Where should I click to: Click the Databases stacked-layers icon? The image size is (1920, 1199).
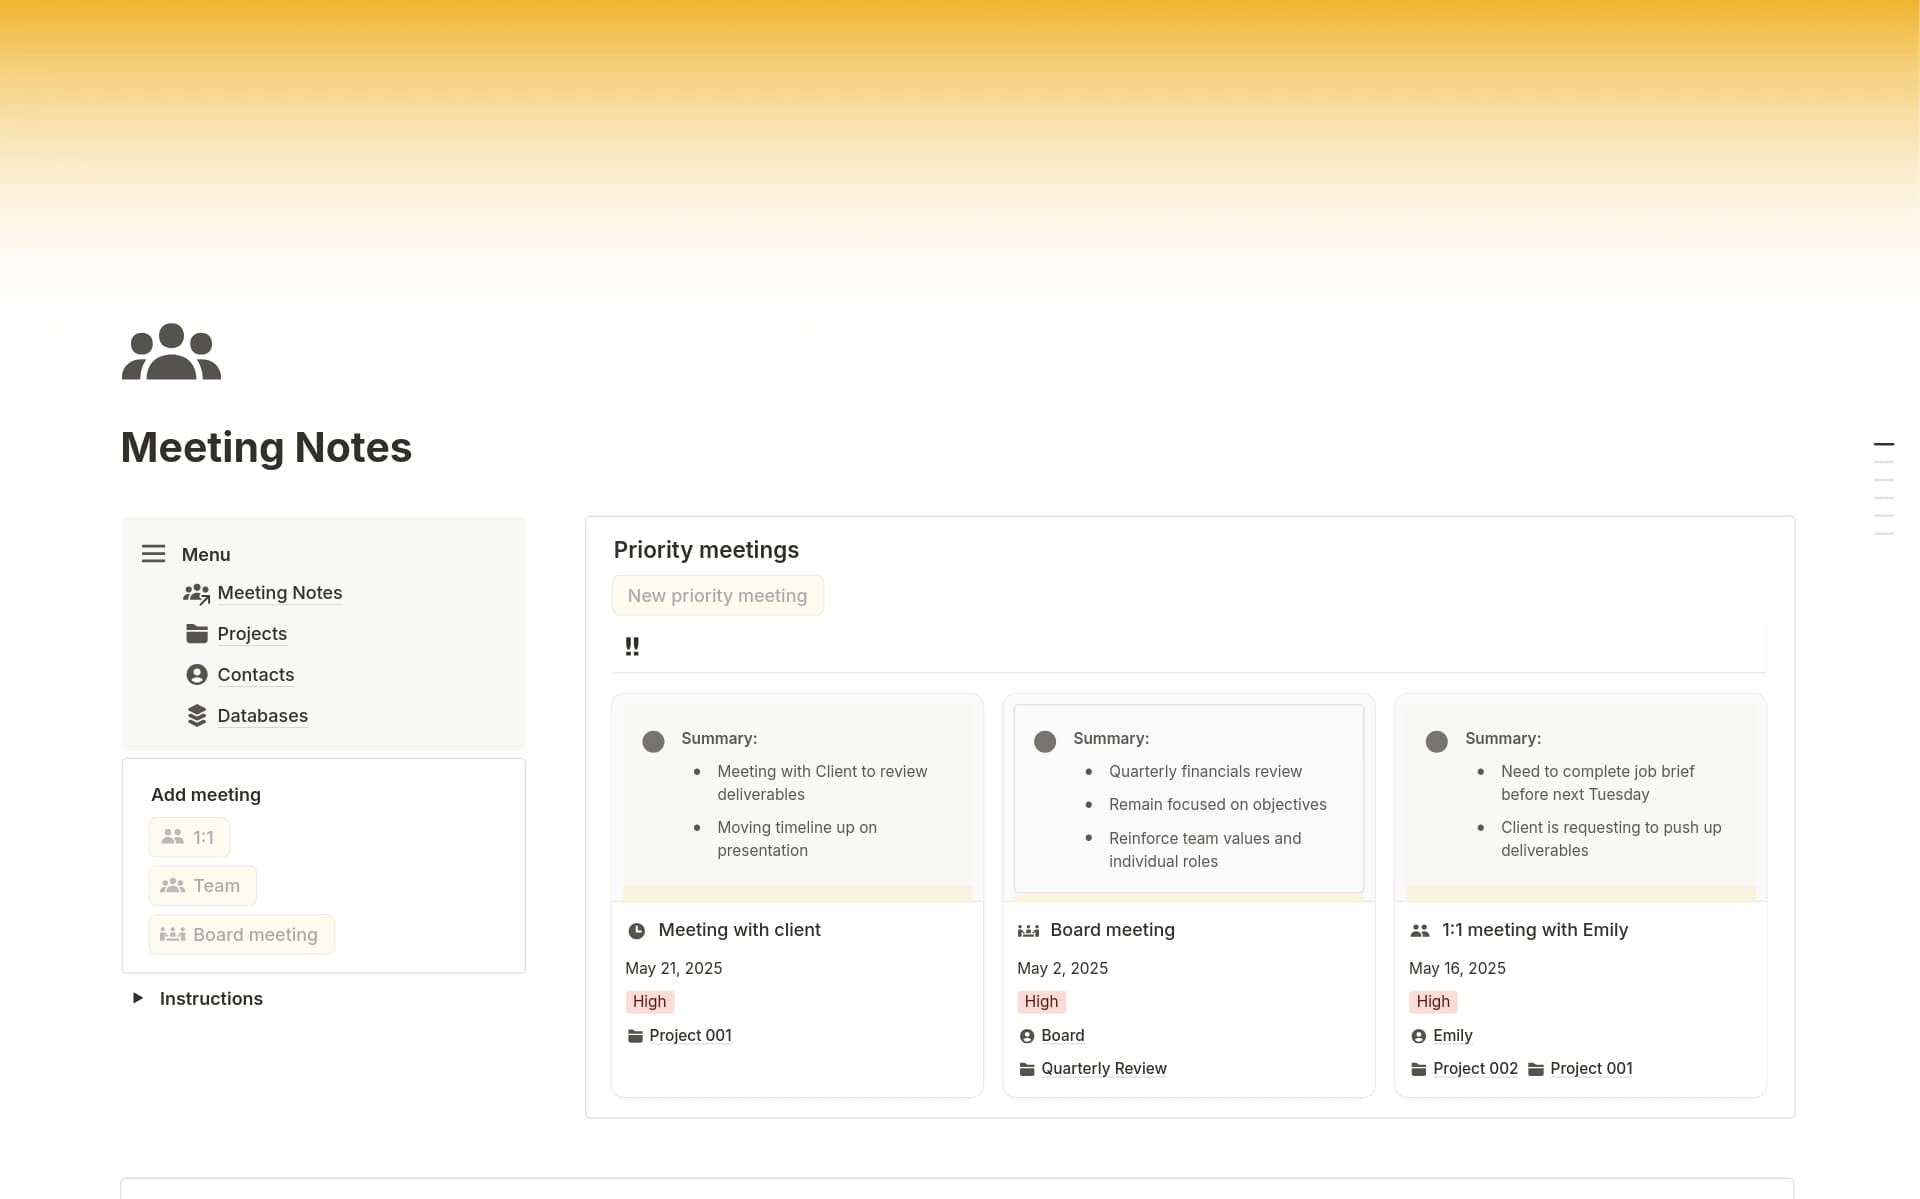point(196,714)
